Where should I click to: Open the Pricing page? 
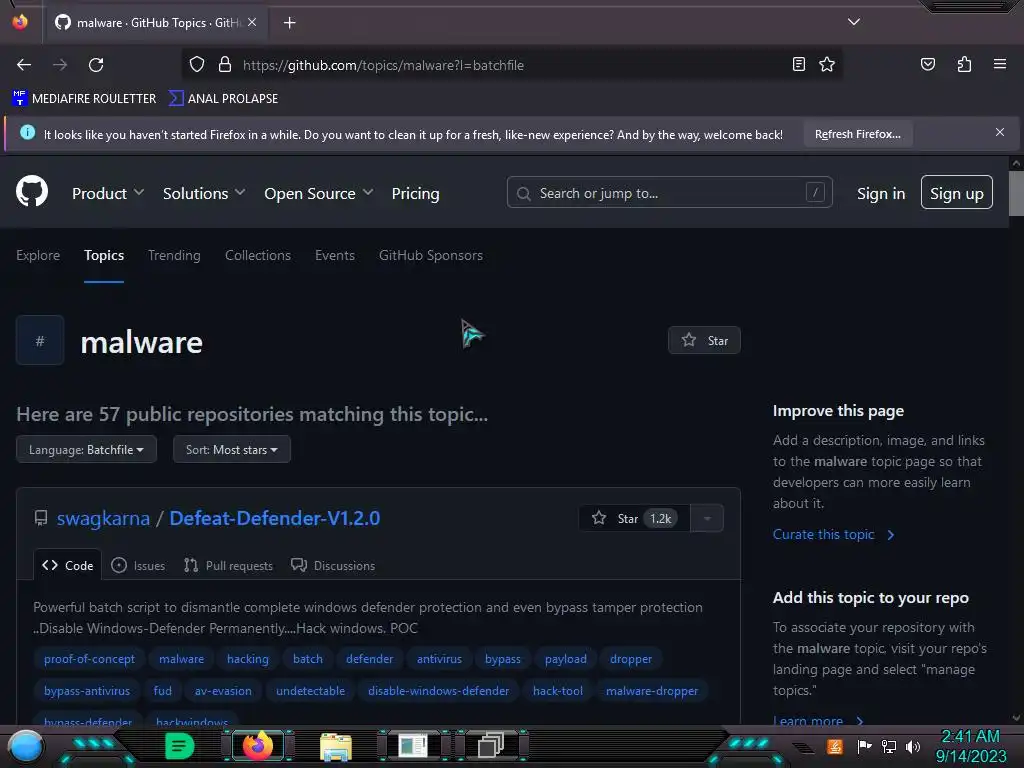[415, 193]
